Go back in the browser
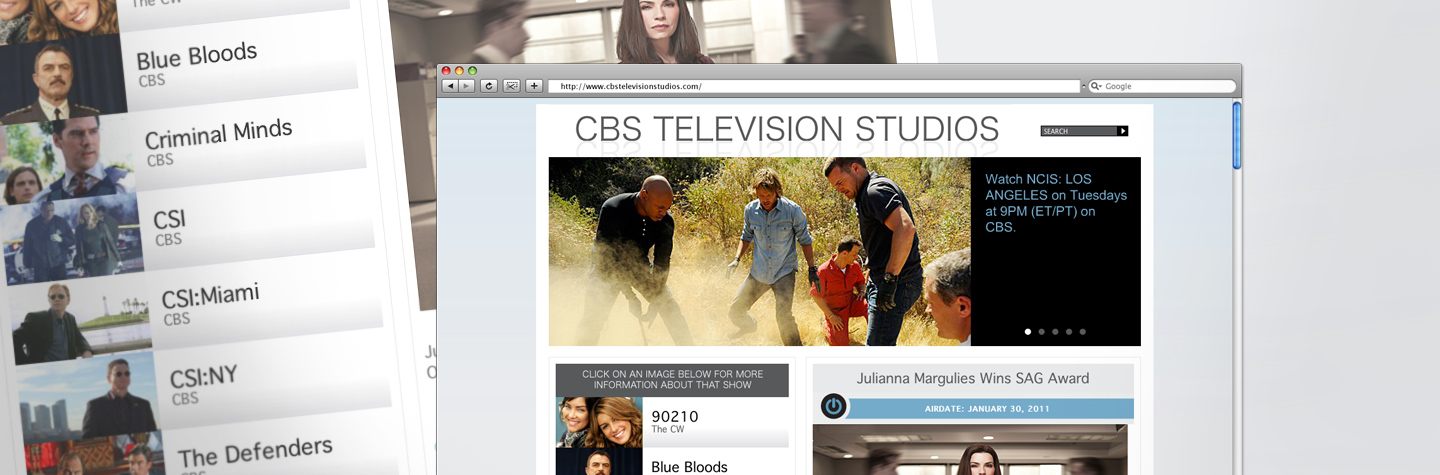Image resolution: width=1440 pixels, height=475 pixels. point(449,86)
